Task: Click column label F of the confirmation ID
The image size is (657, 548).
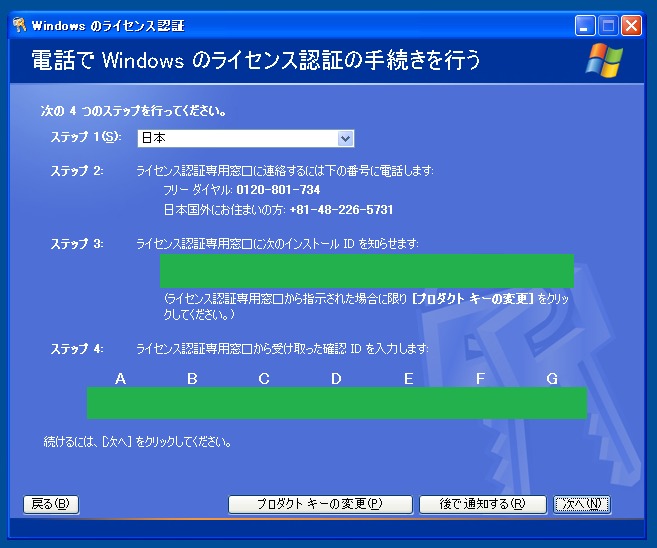Action: pos(481,379)
